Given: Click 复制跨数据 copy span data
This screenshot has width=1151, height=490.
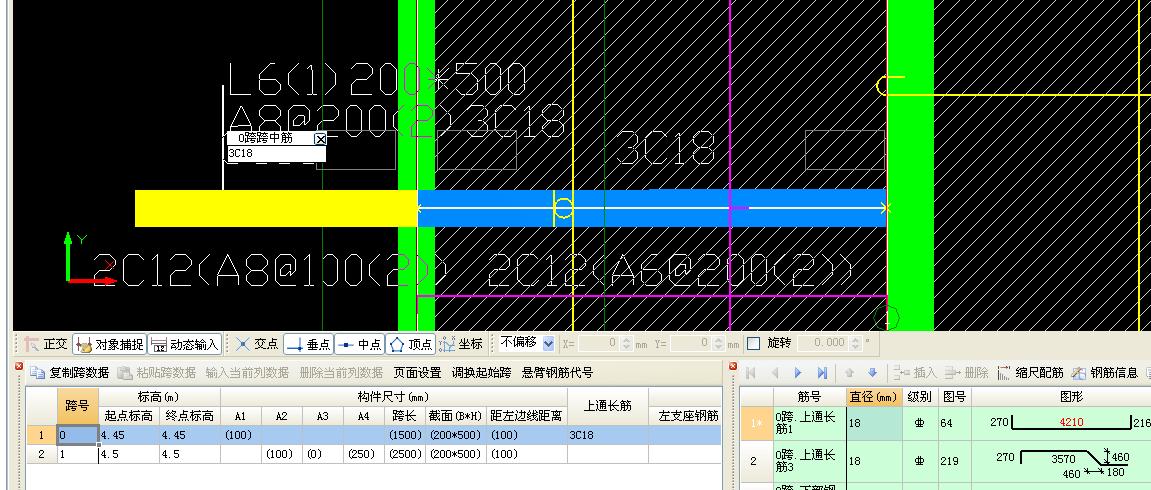Looking at the screenshot, I should click(x=70, y=373).
